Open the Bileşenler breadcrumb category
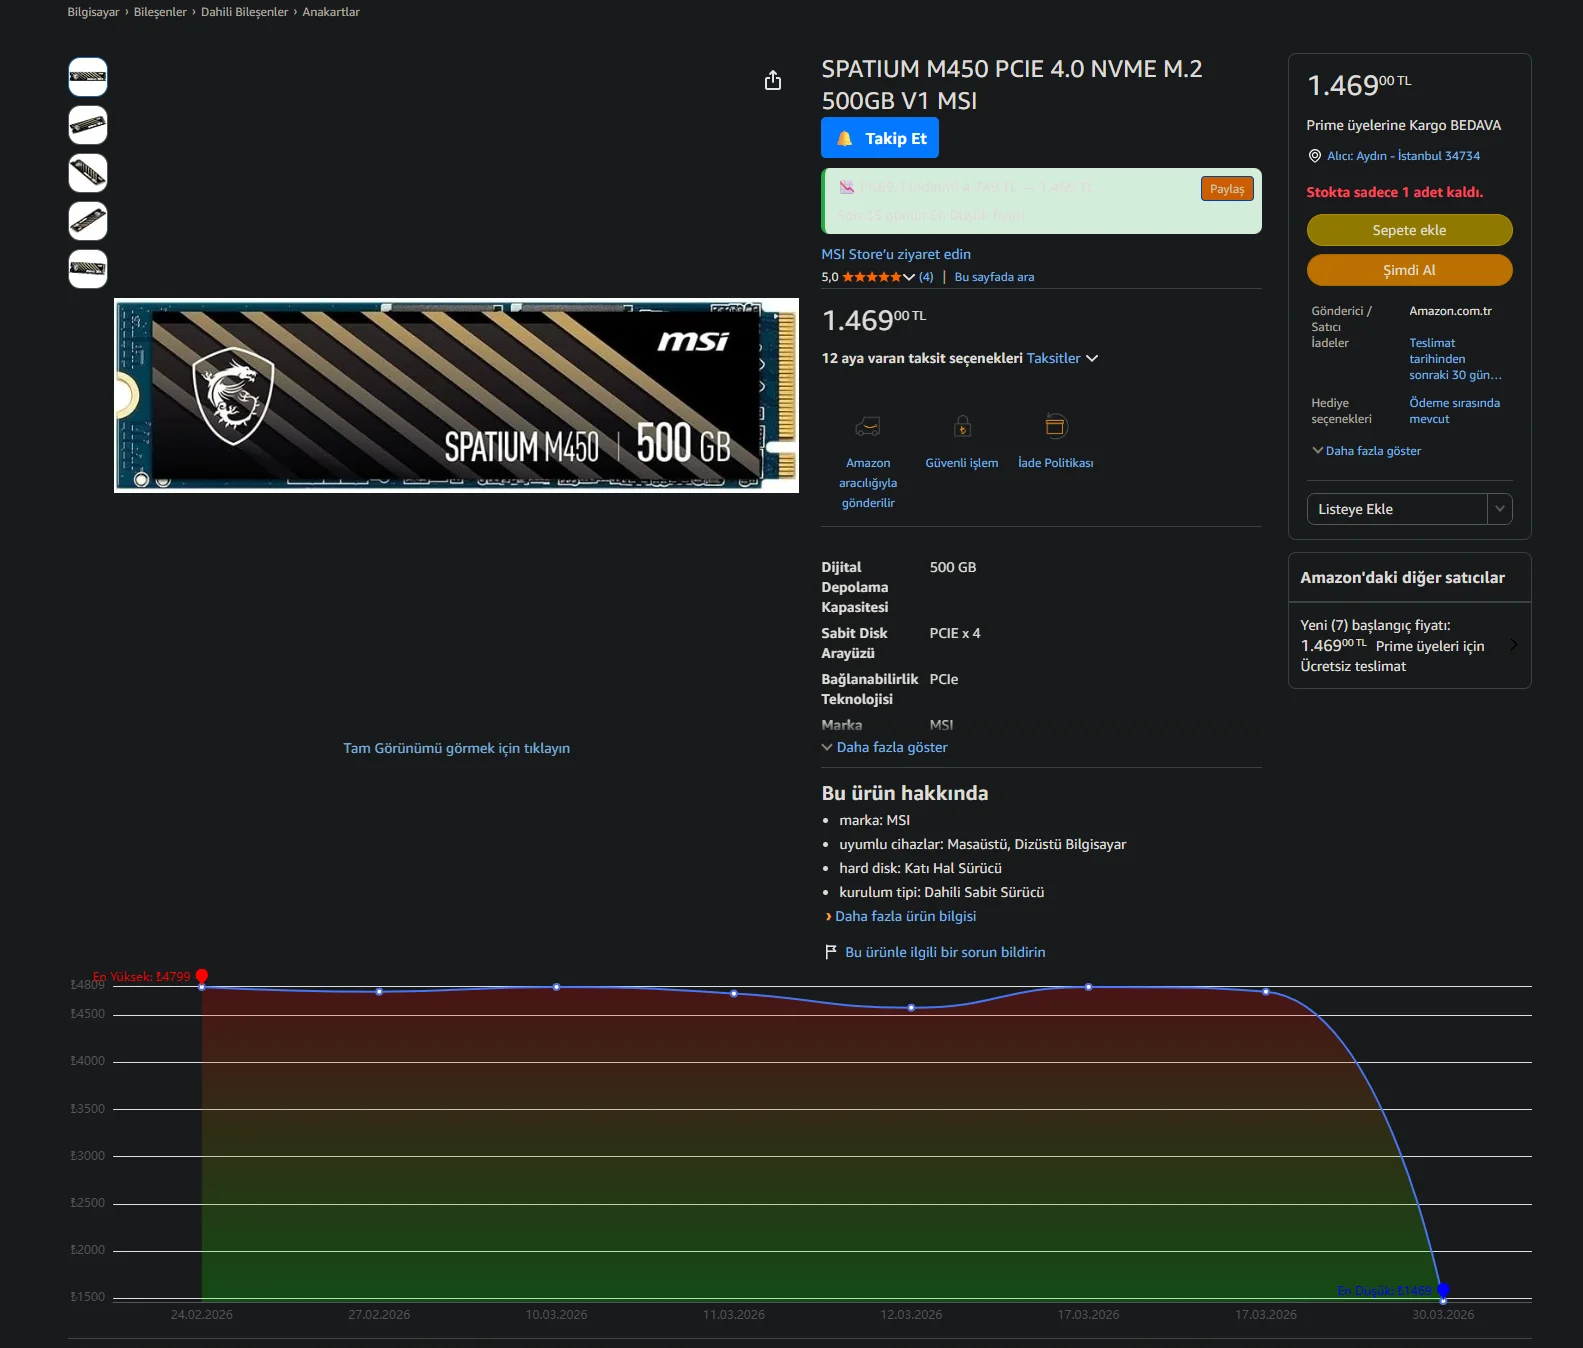This screenshot has height=1348, width=1583. 160,12
